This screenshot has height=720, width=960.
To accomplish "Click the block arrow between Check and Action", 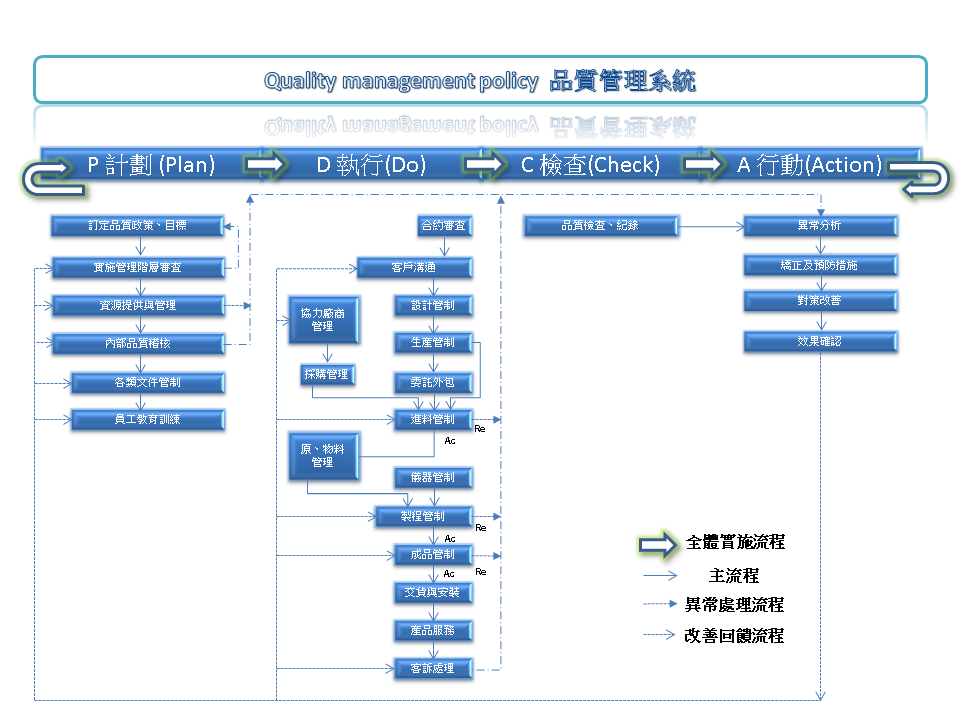I will click(x=703, y=163).
